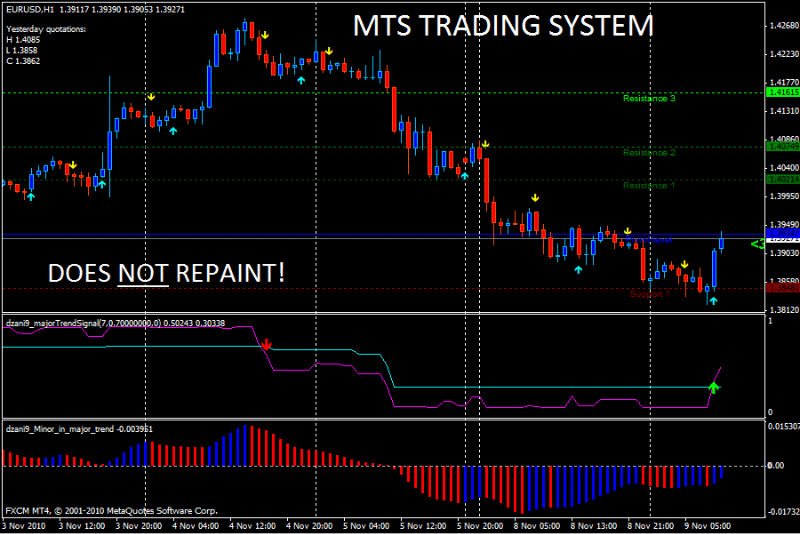800x534 pixels.
Task: Select the 'Resistance 1' level label
Action: [649, 186]
